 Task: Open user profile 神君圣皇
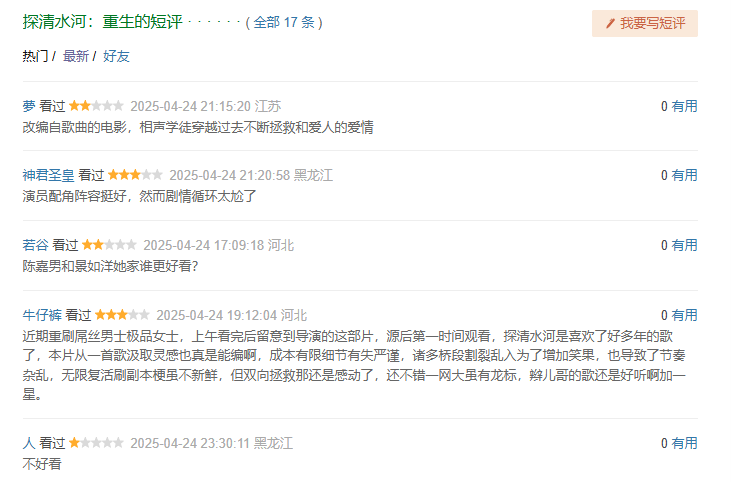point(48,175)
